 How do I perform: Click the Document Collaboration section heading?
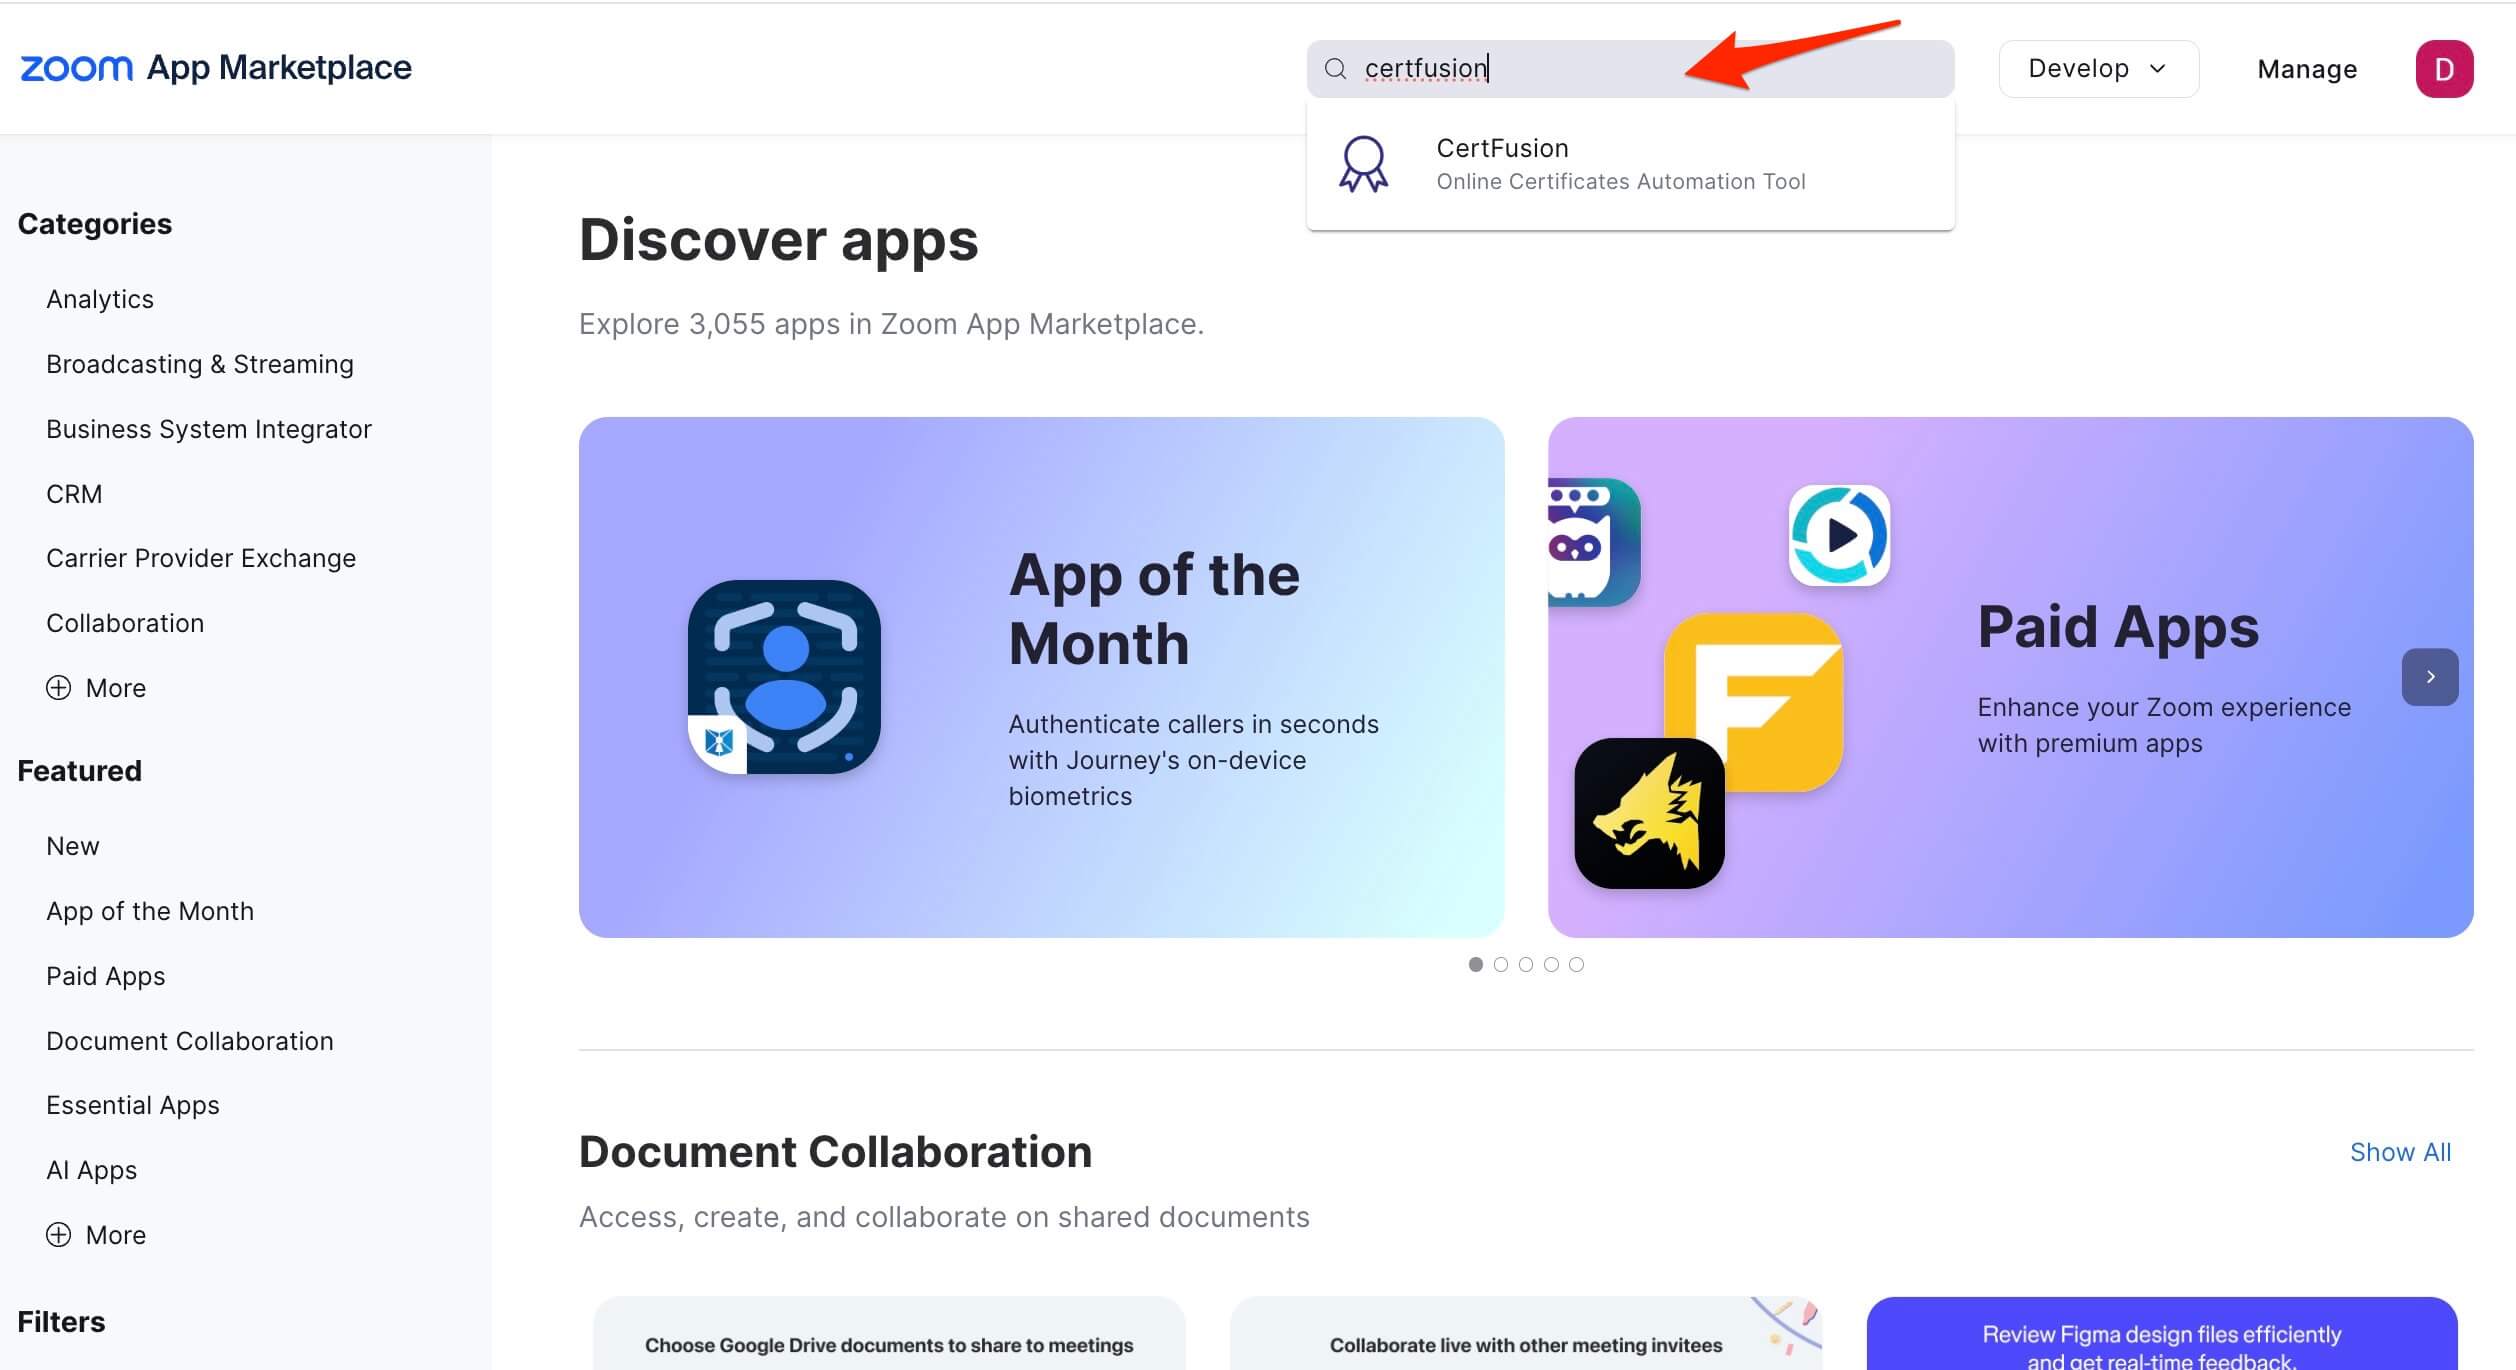(835, 1152)
